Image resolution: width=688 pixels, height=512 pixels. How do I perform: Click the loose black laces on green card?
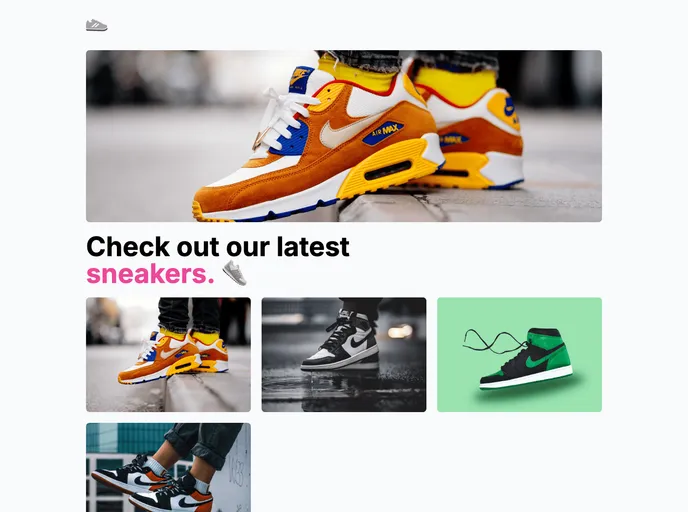[x=494, y=342]
